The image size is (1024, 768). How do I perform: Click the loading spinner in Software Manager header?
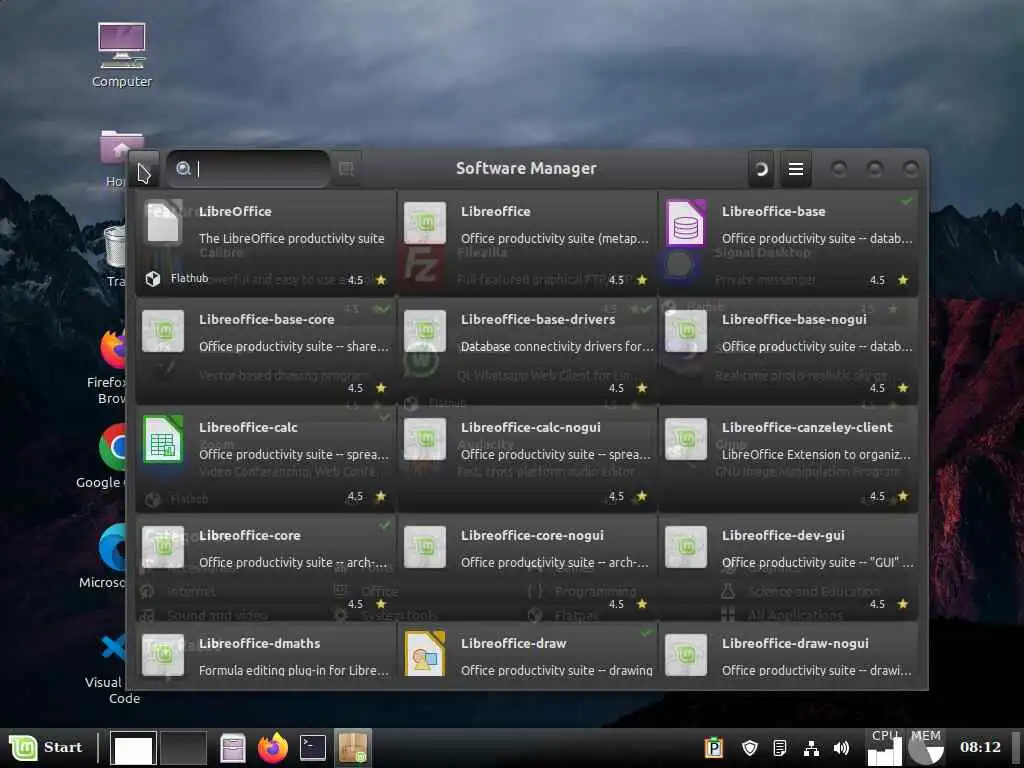[x=761, y=170]
